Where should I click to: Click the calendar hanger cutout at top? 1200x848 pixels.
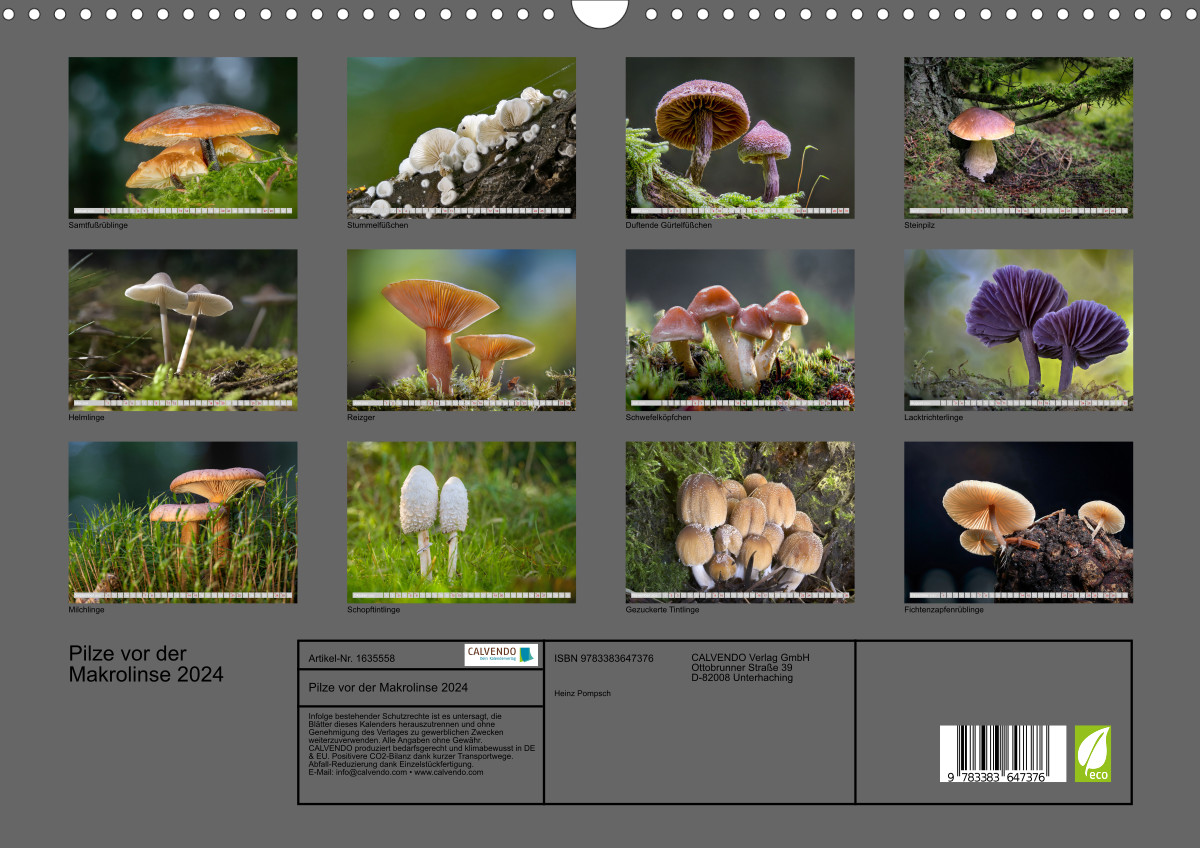(600, 12)
